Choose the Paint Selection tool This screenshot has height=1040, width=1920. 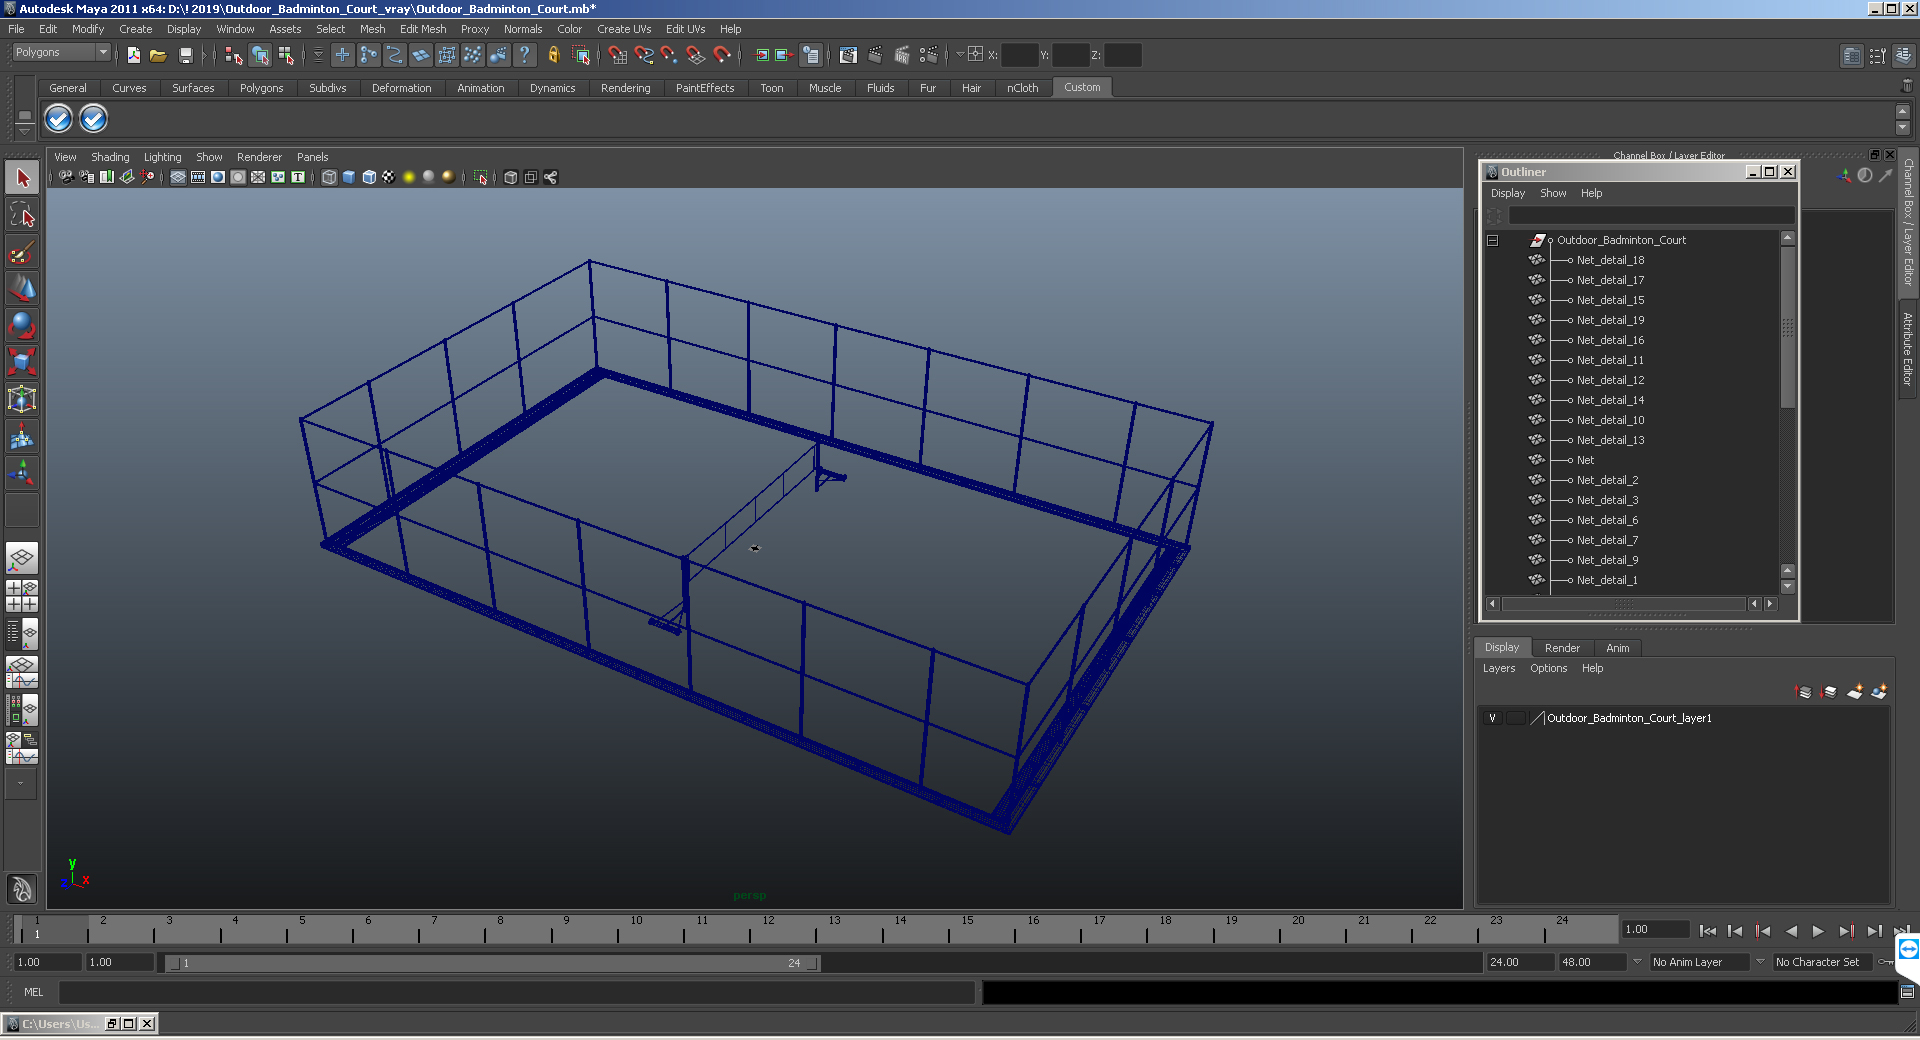tap(22, 251)
